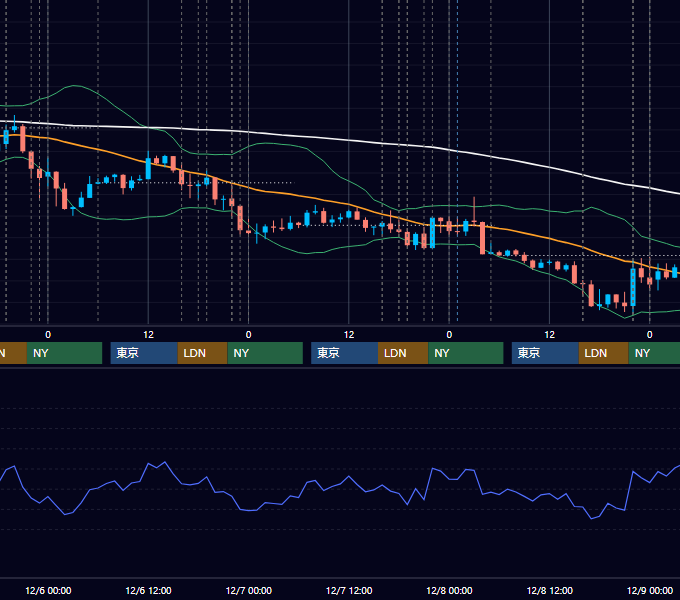Select the NY session block starting 12/9 00:00

654,353
